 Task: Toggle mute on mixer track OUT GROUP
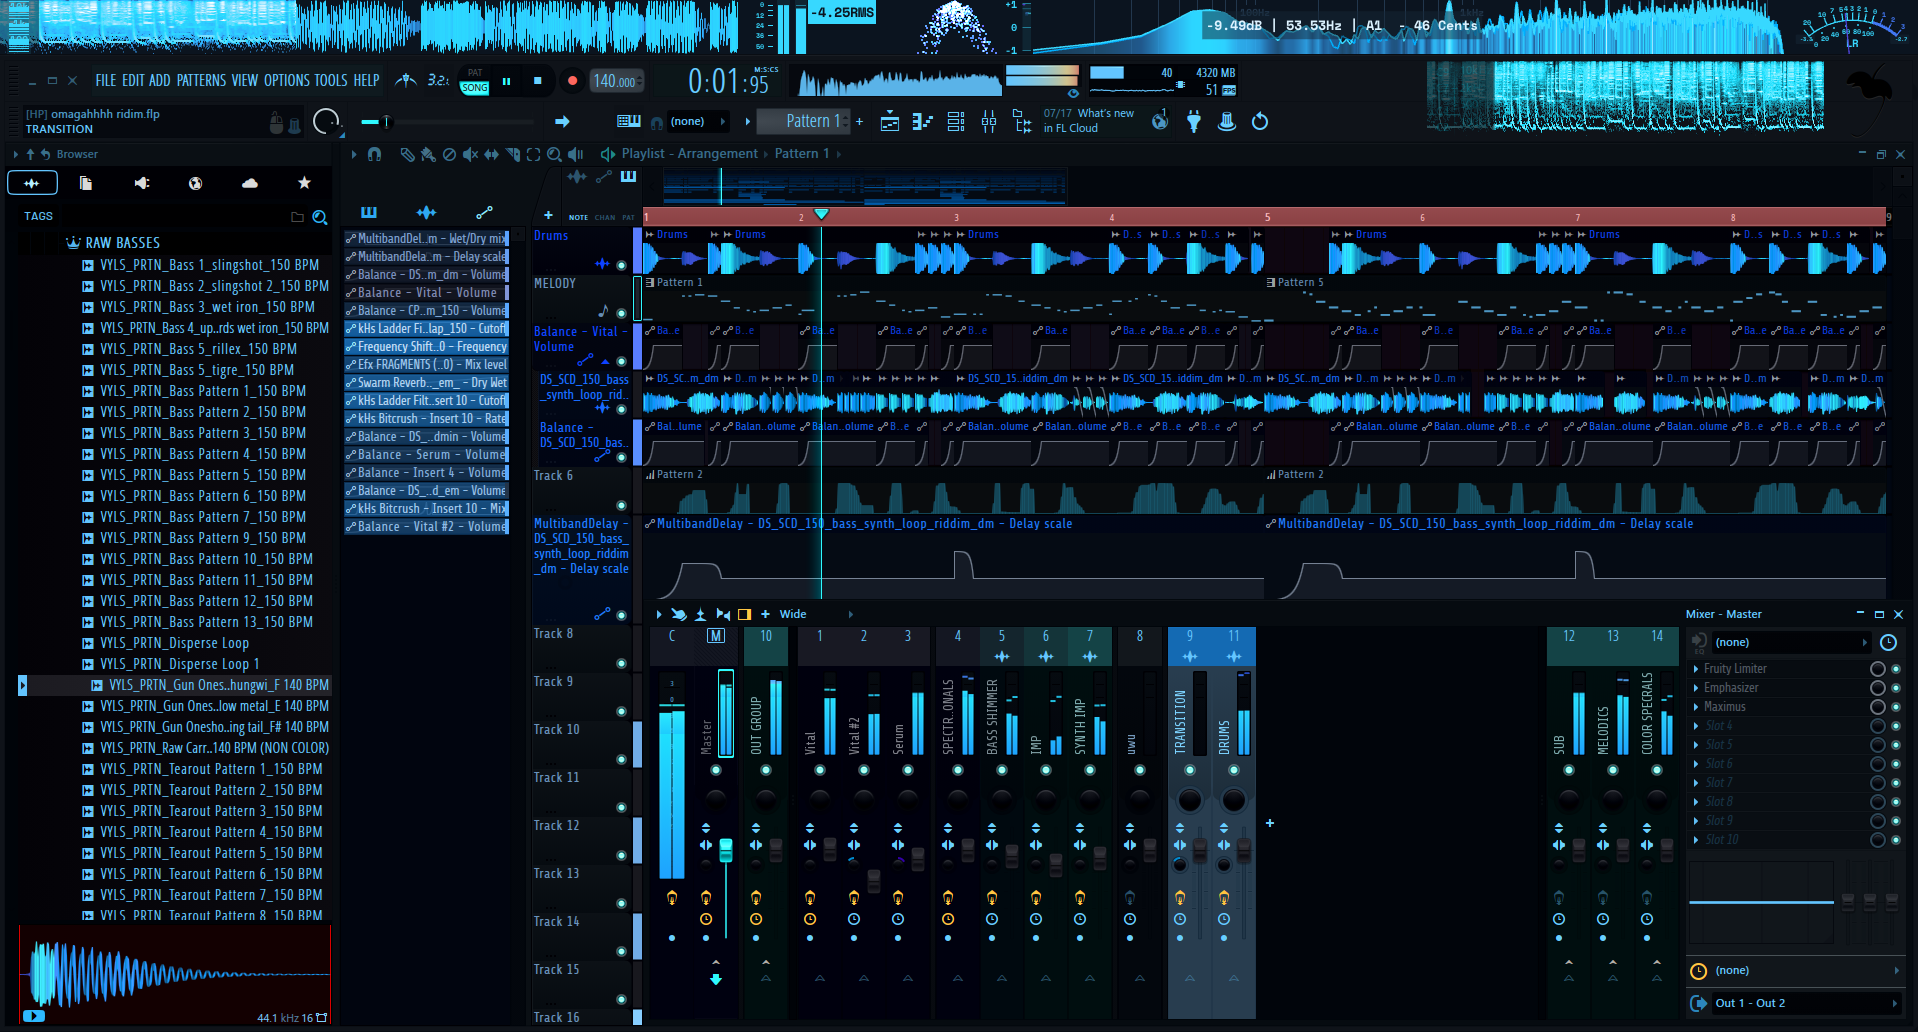pyautogui.click(x=766, y=770)
